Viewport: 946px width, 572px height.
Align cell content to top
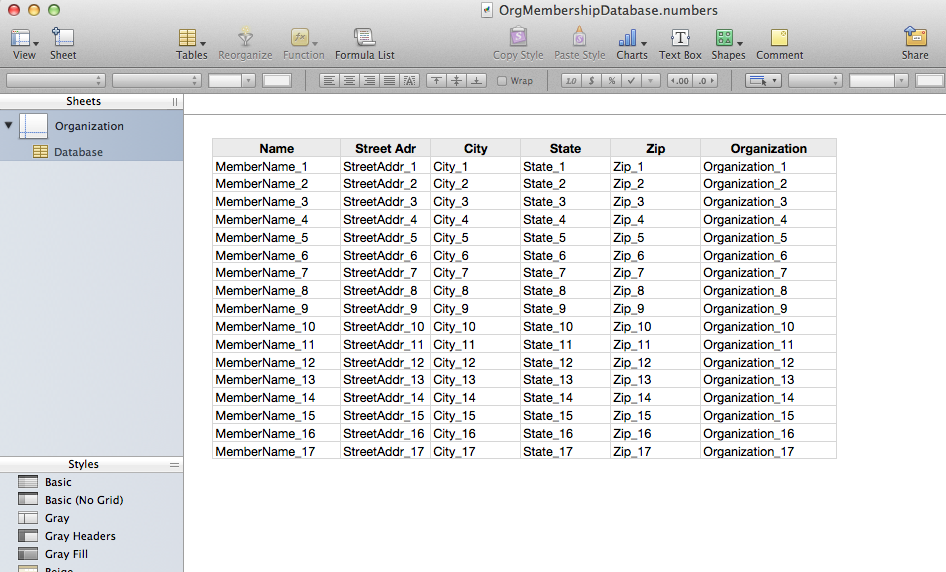(x=436, y=80)
